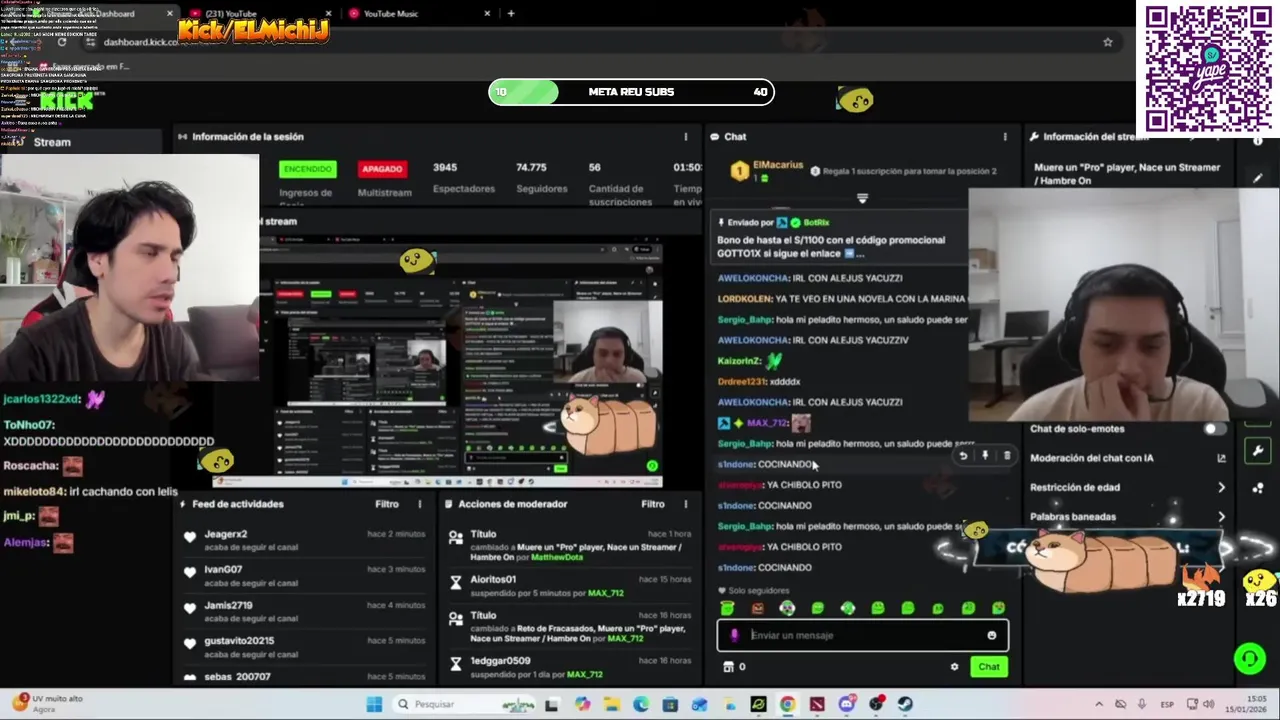
Task: Click the three-dots cluster icon in right sidebar
Action: pos(1257,488)
